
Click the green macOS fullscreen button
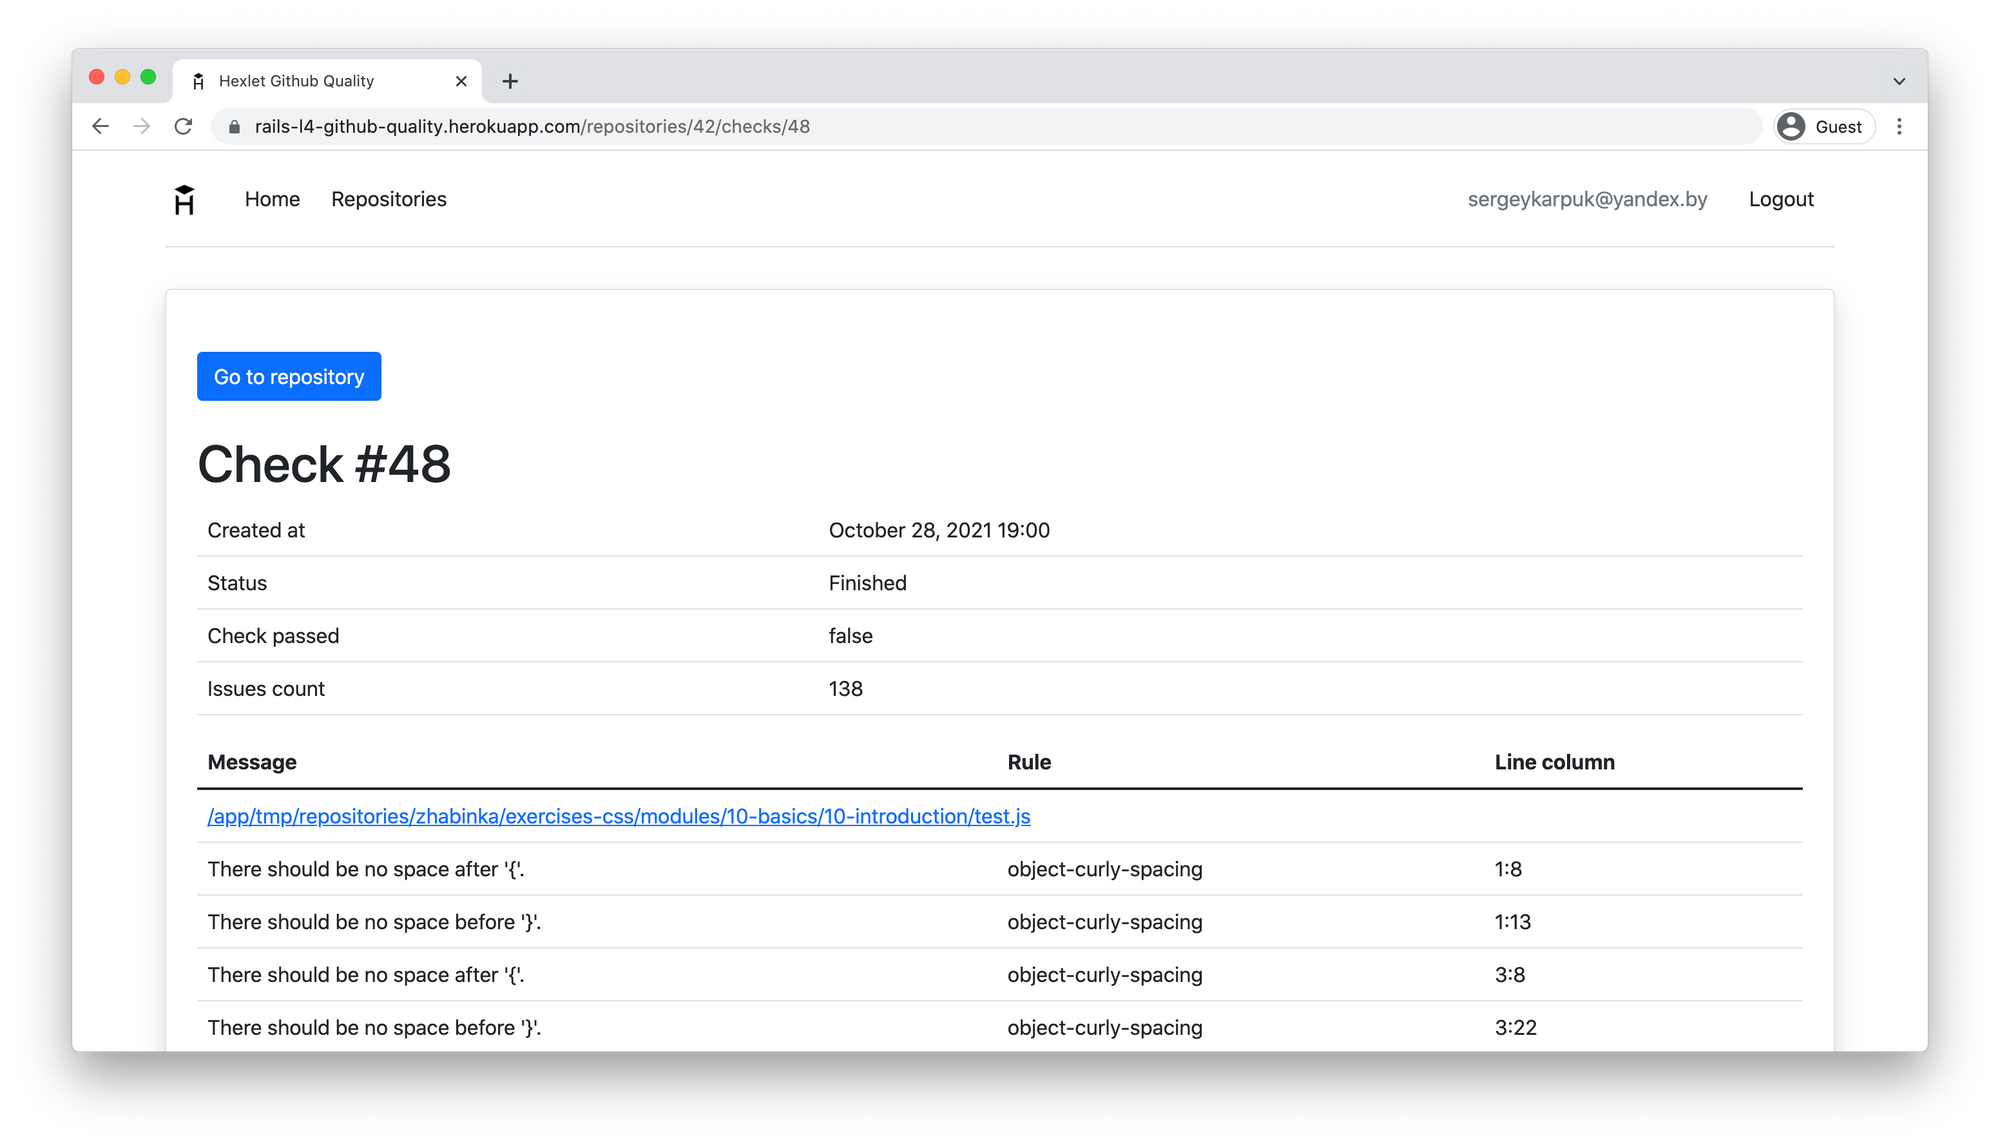(x=148, y=78)
